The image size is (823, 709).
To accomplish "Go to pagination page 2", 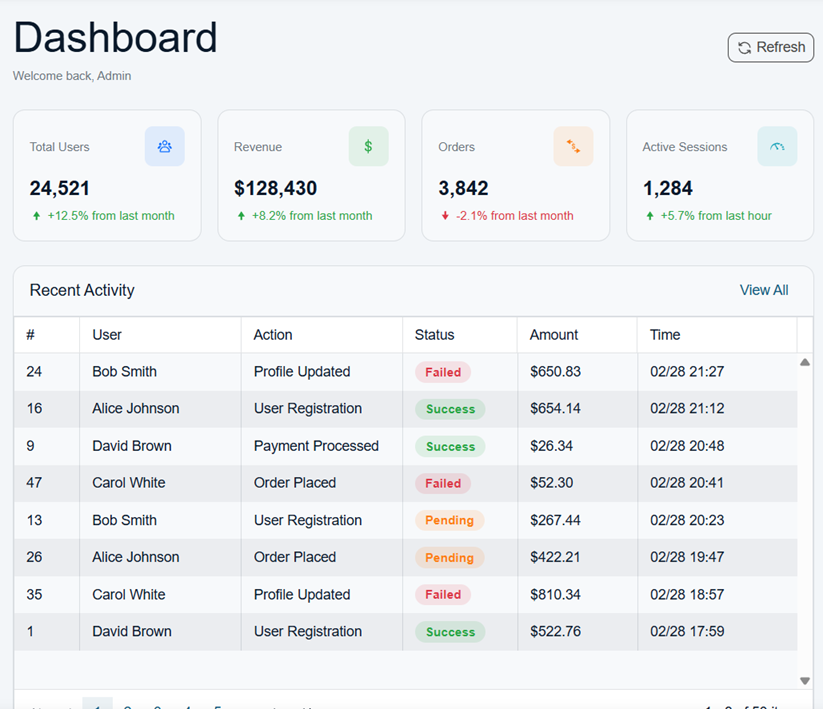I will click(x=126, y=706).
